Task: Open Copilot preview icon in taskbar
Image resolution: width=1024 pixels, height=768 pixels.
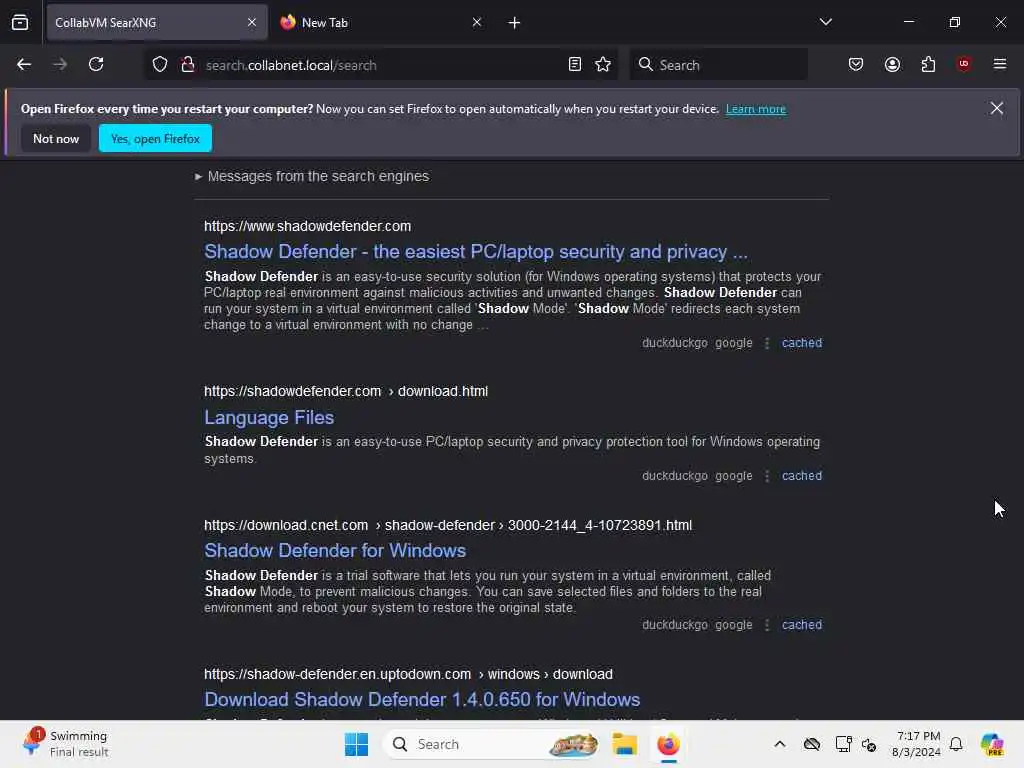Action: pos(992,744)
